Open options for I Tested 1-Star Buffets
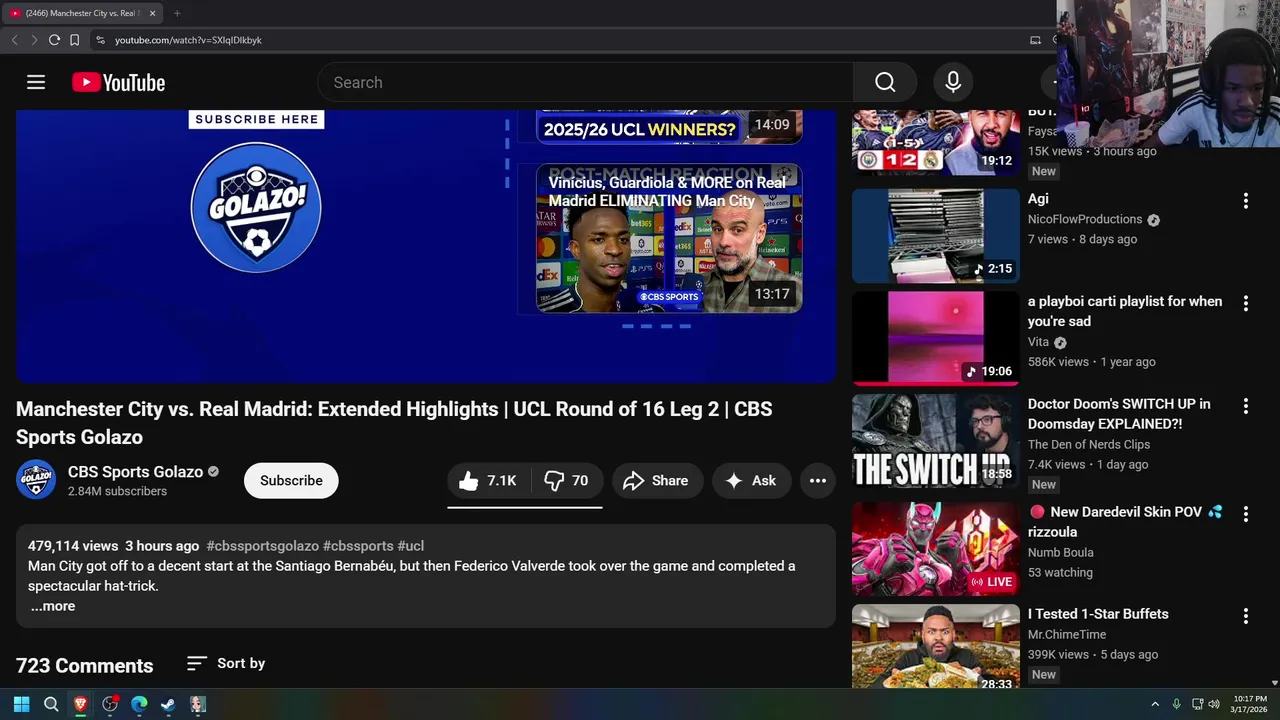 point(1245,616)
